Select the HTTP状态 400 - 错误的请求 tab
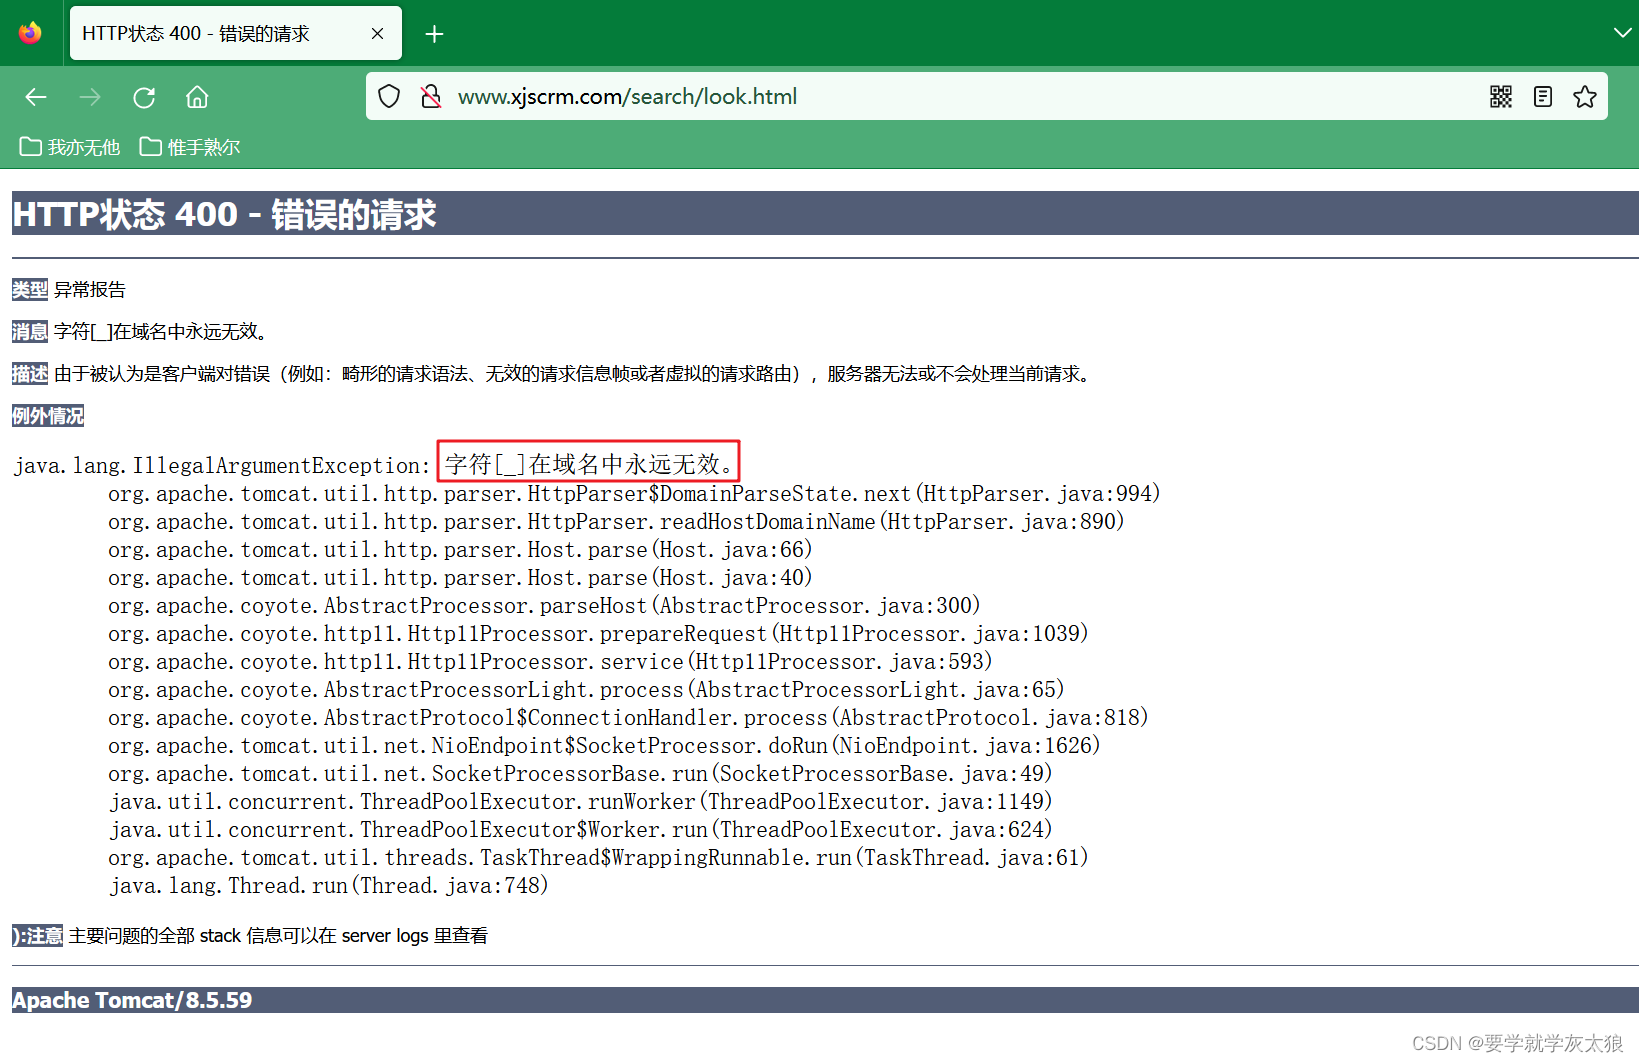Screen dimensions: 1639x1062 click(236, 33)
